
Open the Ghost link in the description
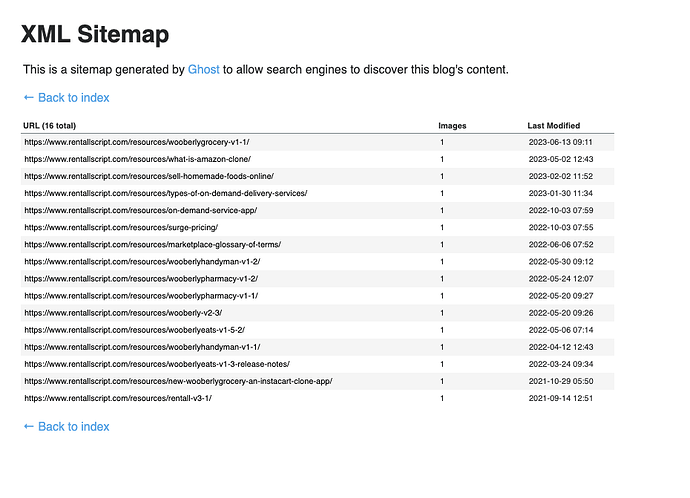click(x=203, y=70)
